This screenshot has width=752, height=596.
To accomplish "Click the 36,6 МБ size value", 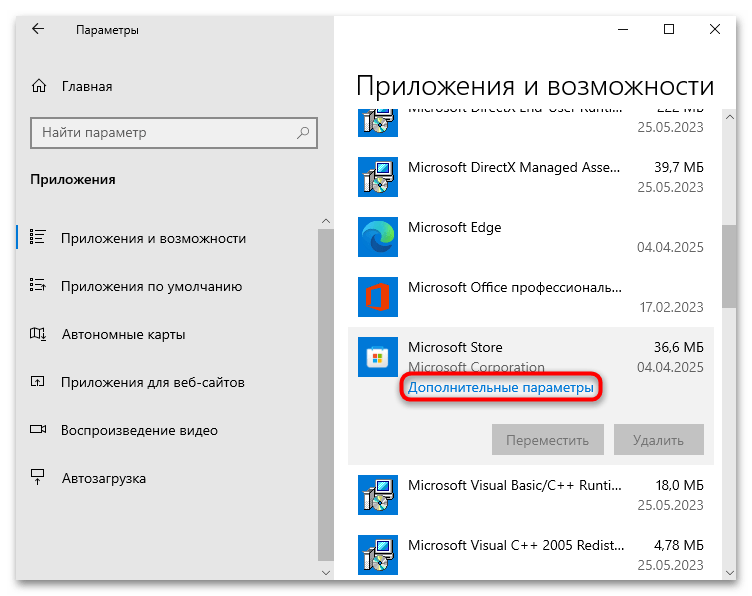I will click(679, 347).
